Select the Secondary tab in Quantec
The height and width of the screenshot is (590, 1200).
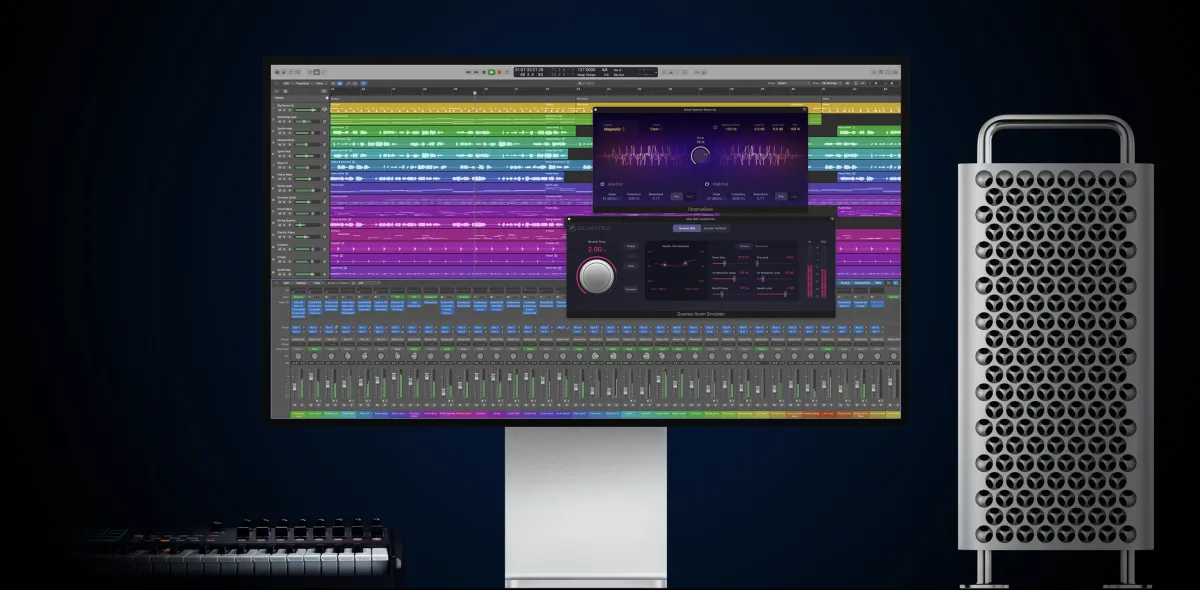click(x=761, y=246)
